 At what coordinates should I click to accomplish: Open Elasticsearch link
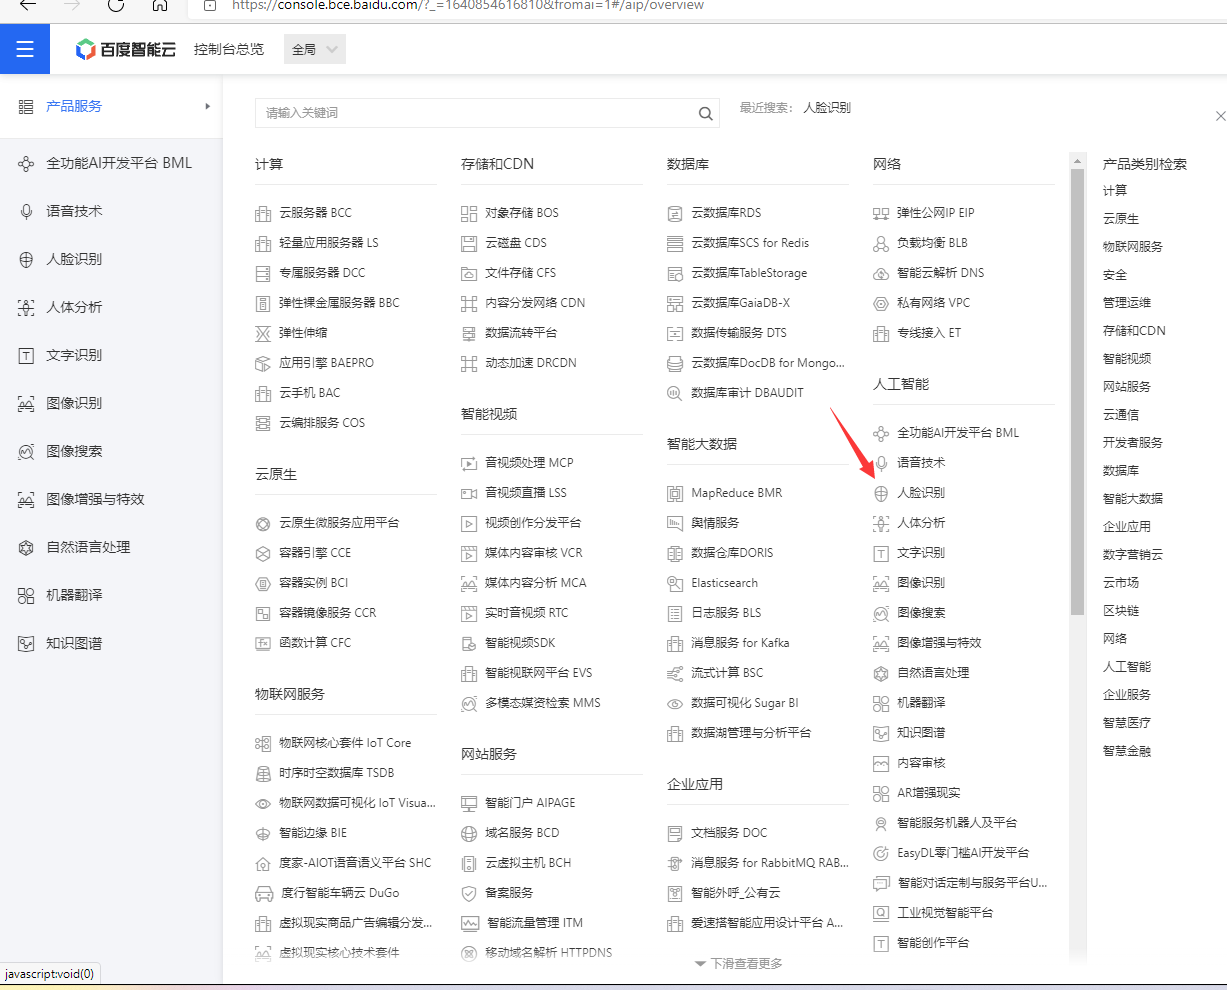[x=724, y=583]
